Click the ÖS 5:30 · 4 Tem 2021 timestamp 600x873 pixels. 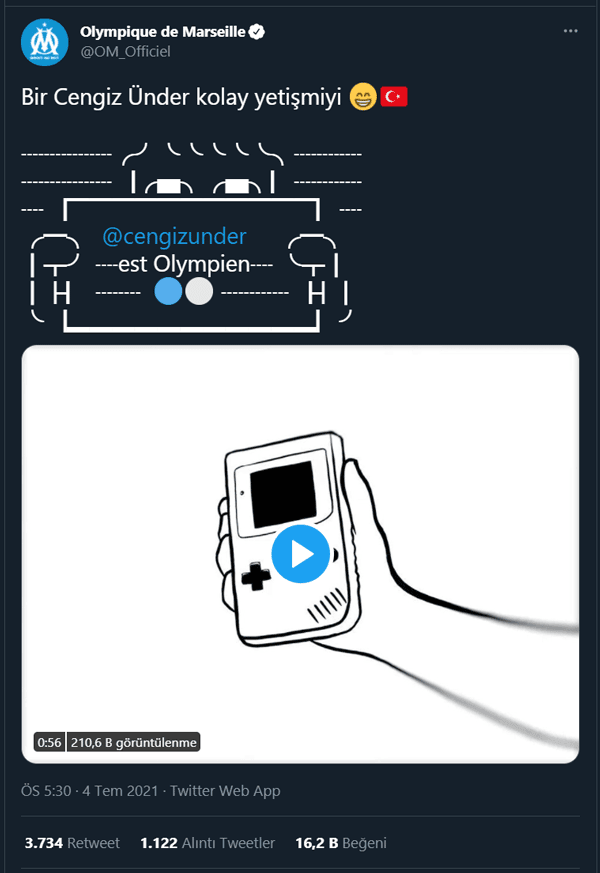(90, 791)
